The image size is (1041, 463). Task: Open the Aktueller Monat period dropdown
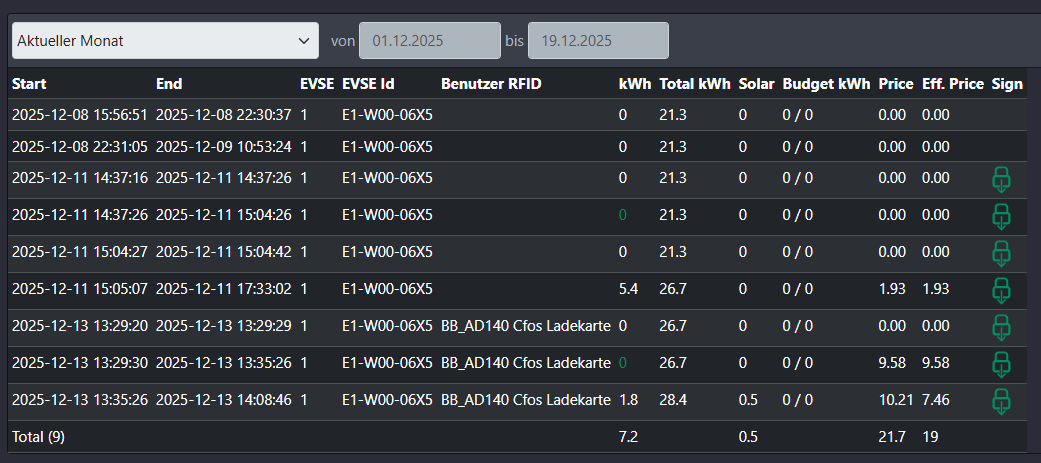(x=165, y=41)
